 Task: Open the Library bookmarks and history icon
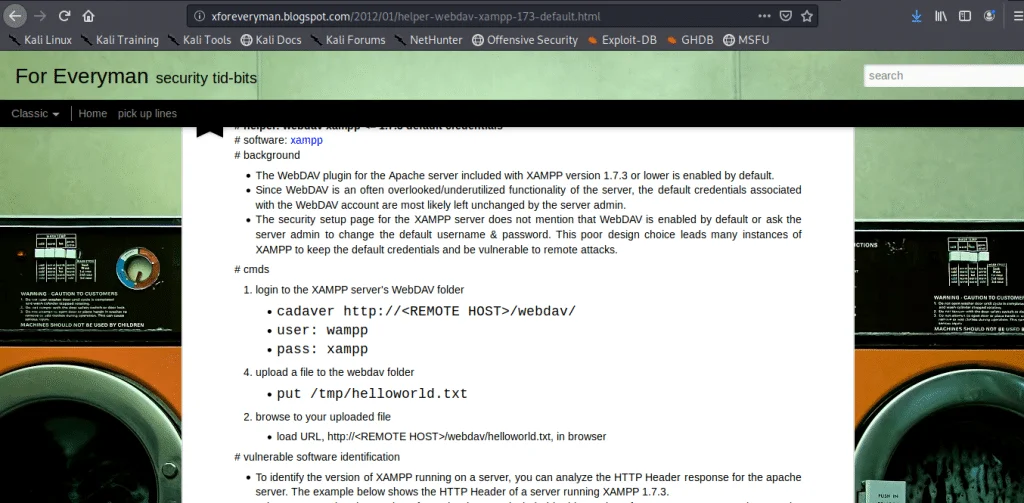click(x=941, y=16)
